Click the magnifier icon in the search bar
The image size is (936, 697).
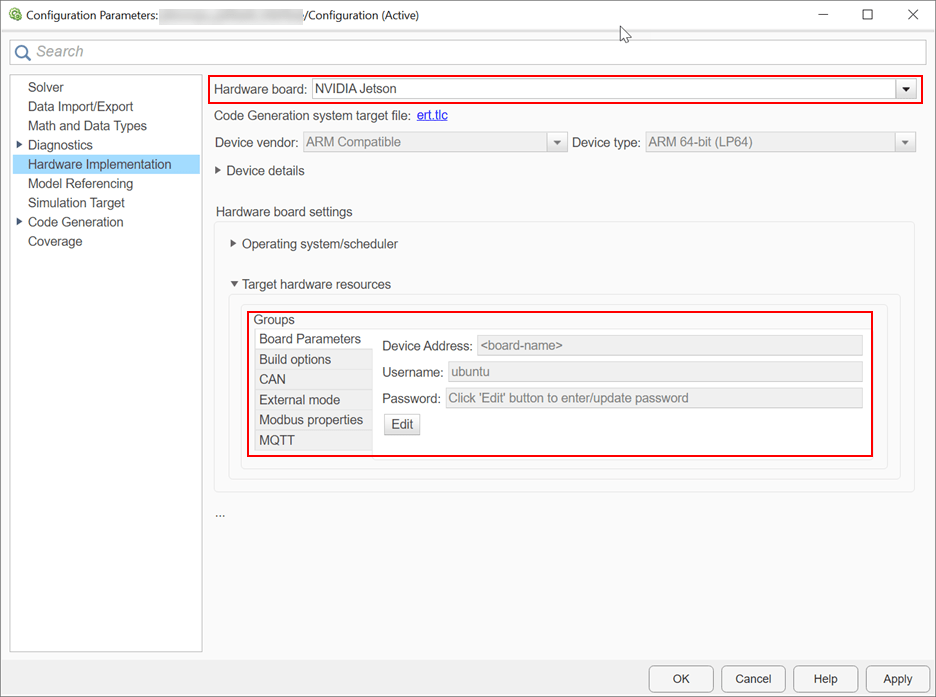pyautogui.click(x=22, y=51)
